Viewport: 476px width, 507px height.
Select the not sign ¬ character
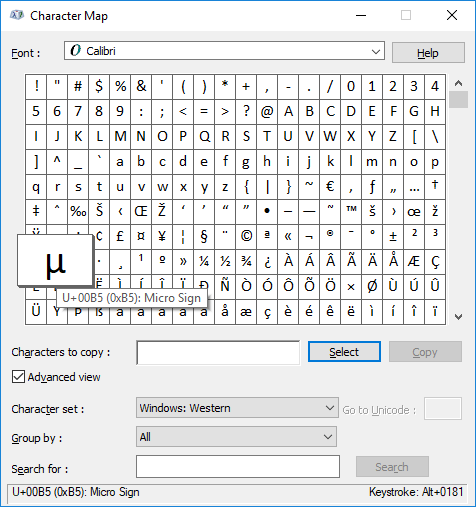[309, 236]
